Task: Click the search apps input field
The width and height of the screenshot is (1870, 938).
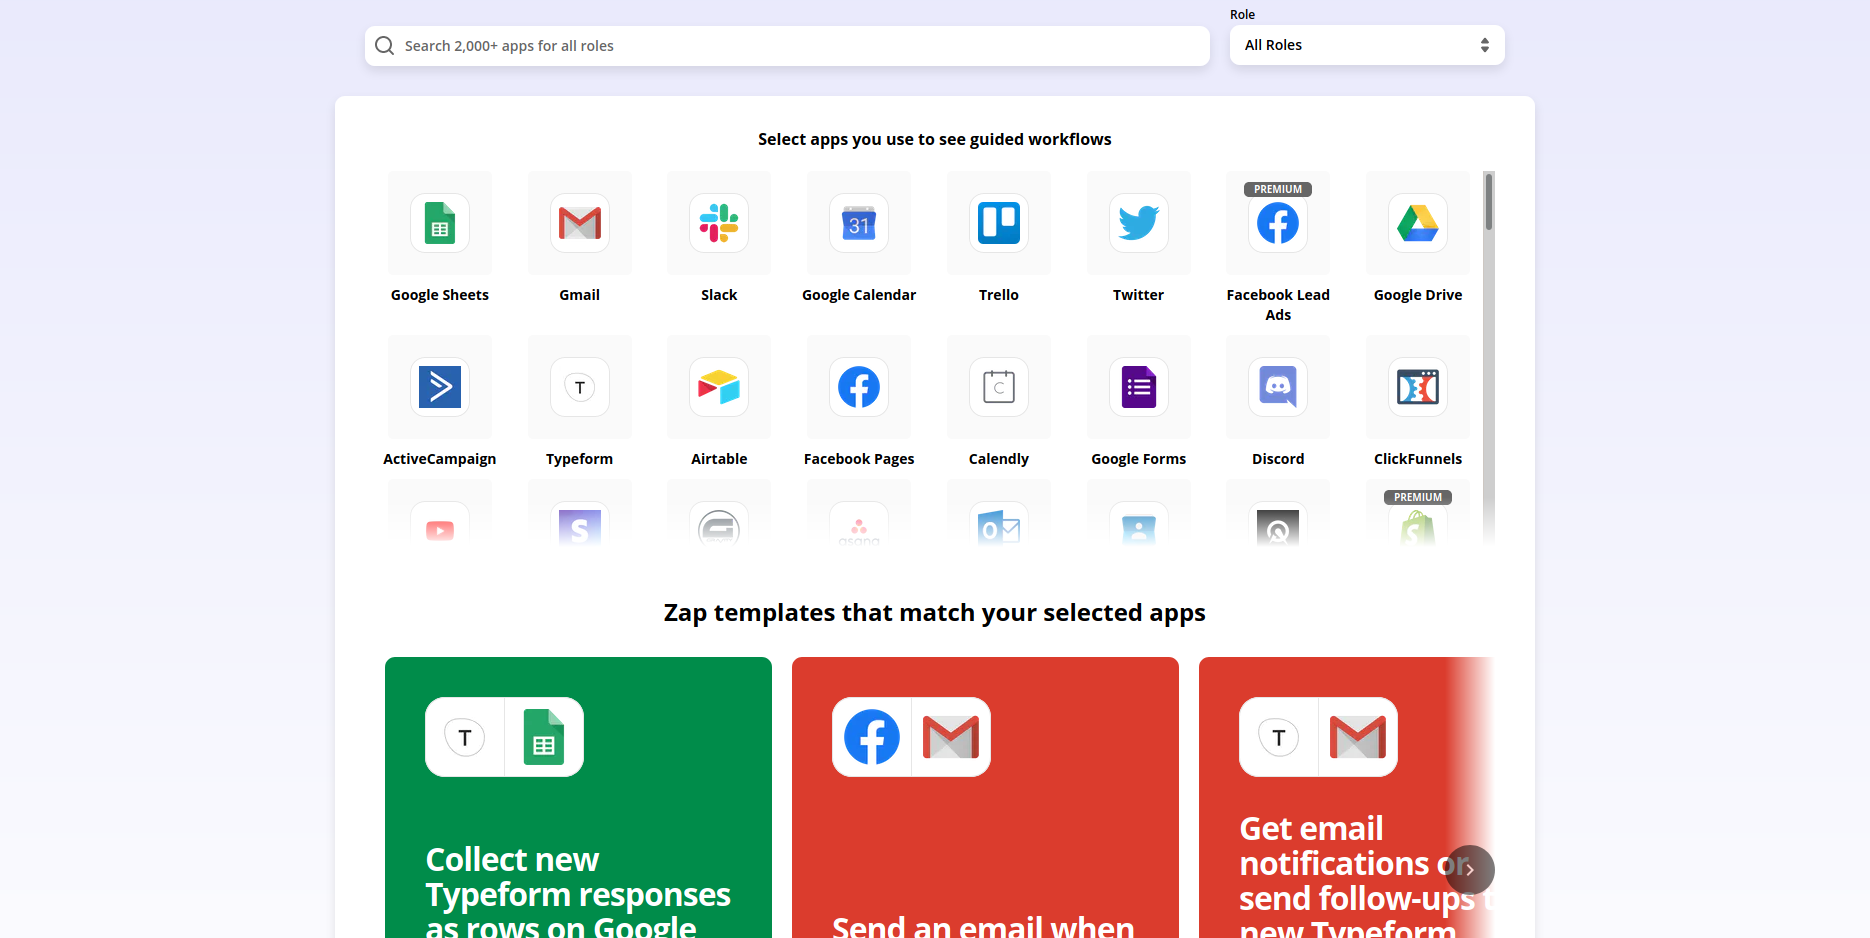Action: click(787, 46)
